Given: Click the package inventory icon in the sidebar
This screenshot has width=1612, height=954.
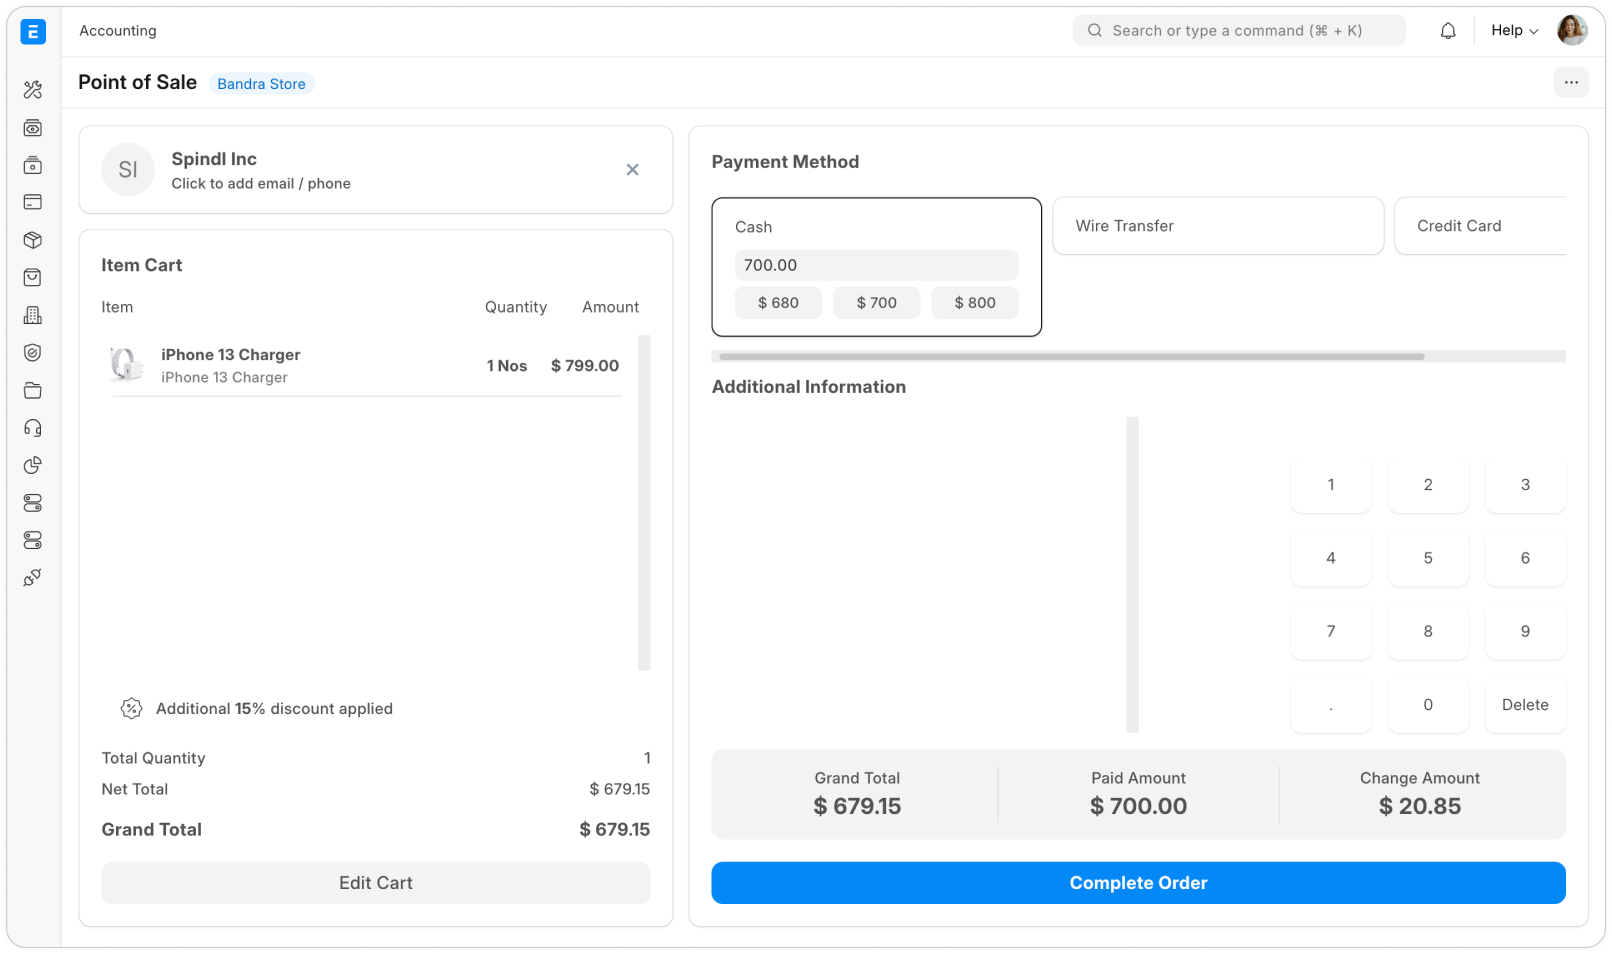Looking at the screenshot, I should pyautogui.click(x=33, y=240).
